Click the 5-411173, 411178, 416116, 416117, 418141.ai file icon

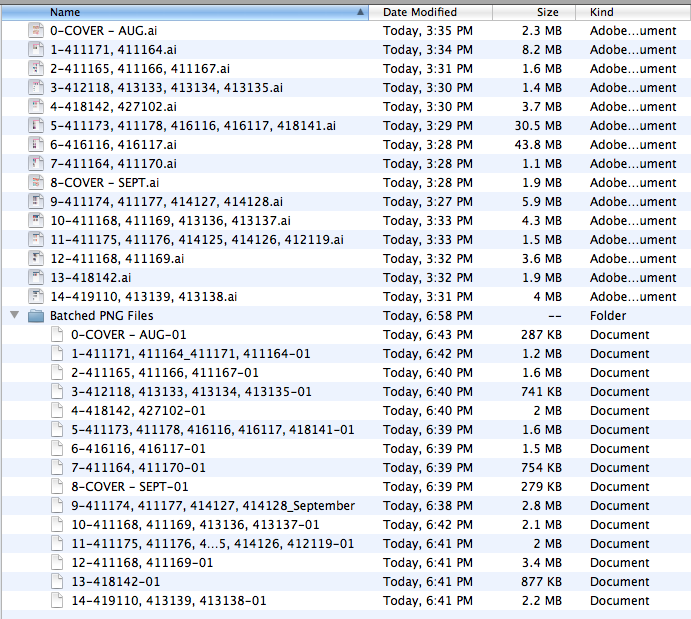click(36, 126)
